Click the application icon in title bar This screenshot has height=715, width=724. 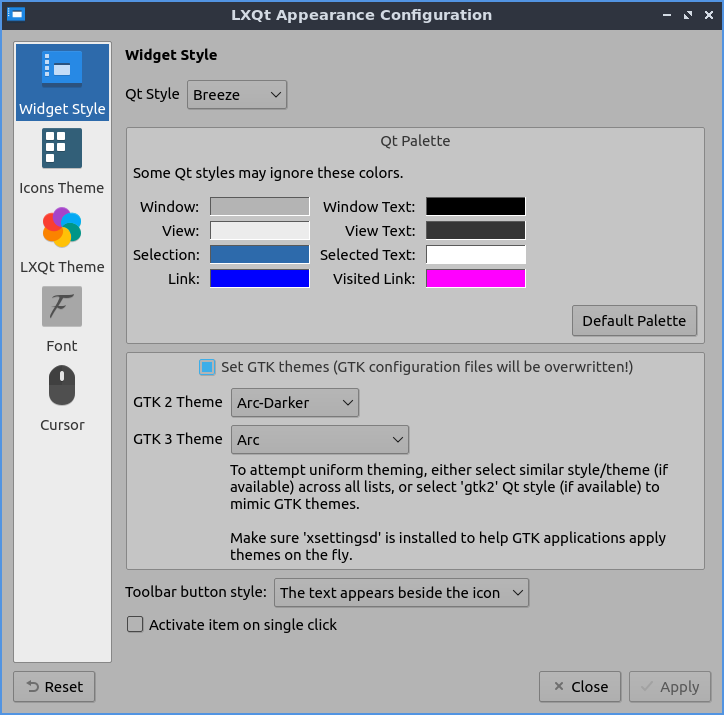point(15,15)
